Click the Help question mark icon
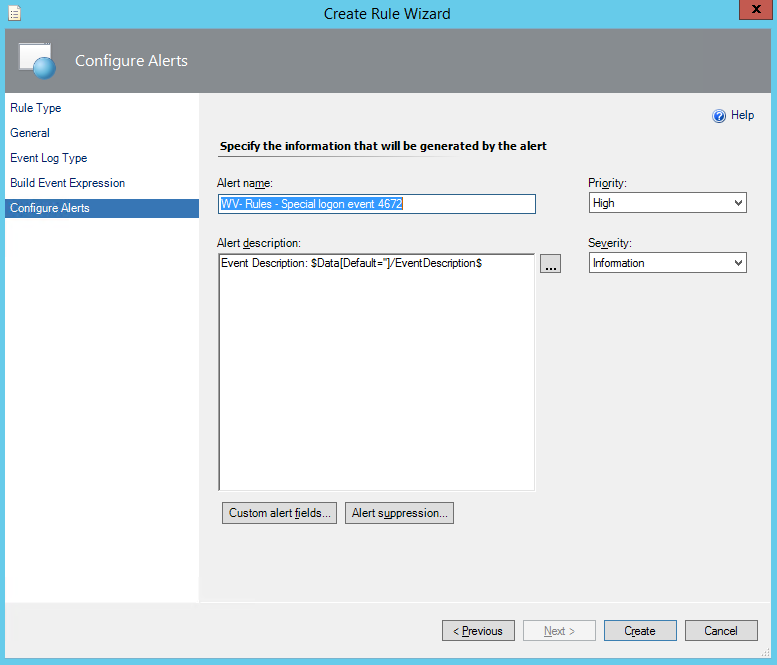777x665 pixels. pyautogui.click(x=718, y=116)
